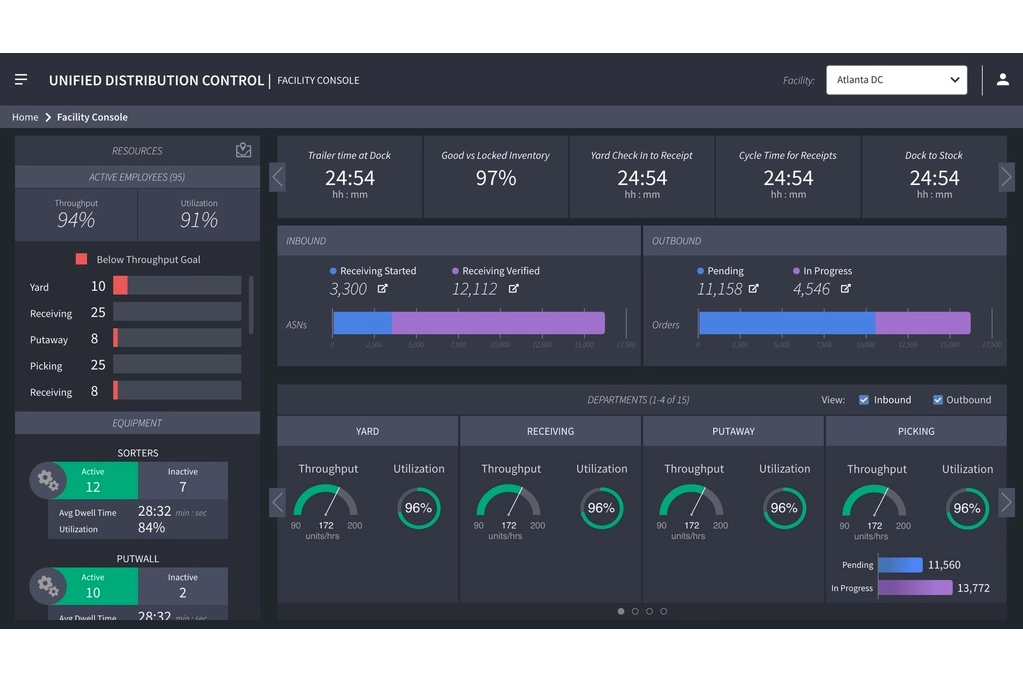Click the Sorters gear icon
Viewport: 1023px width, 682px height.
[x=48, y=480]
